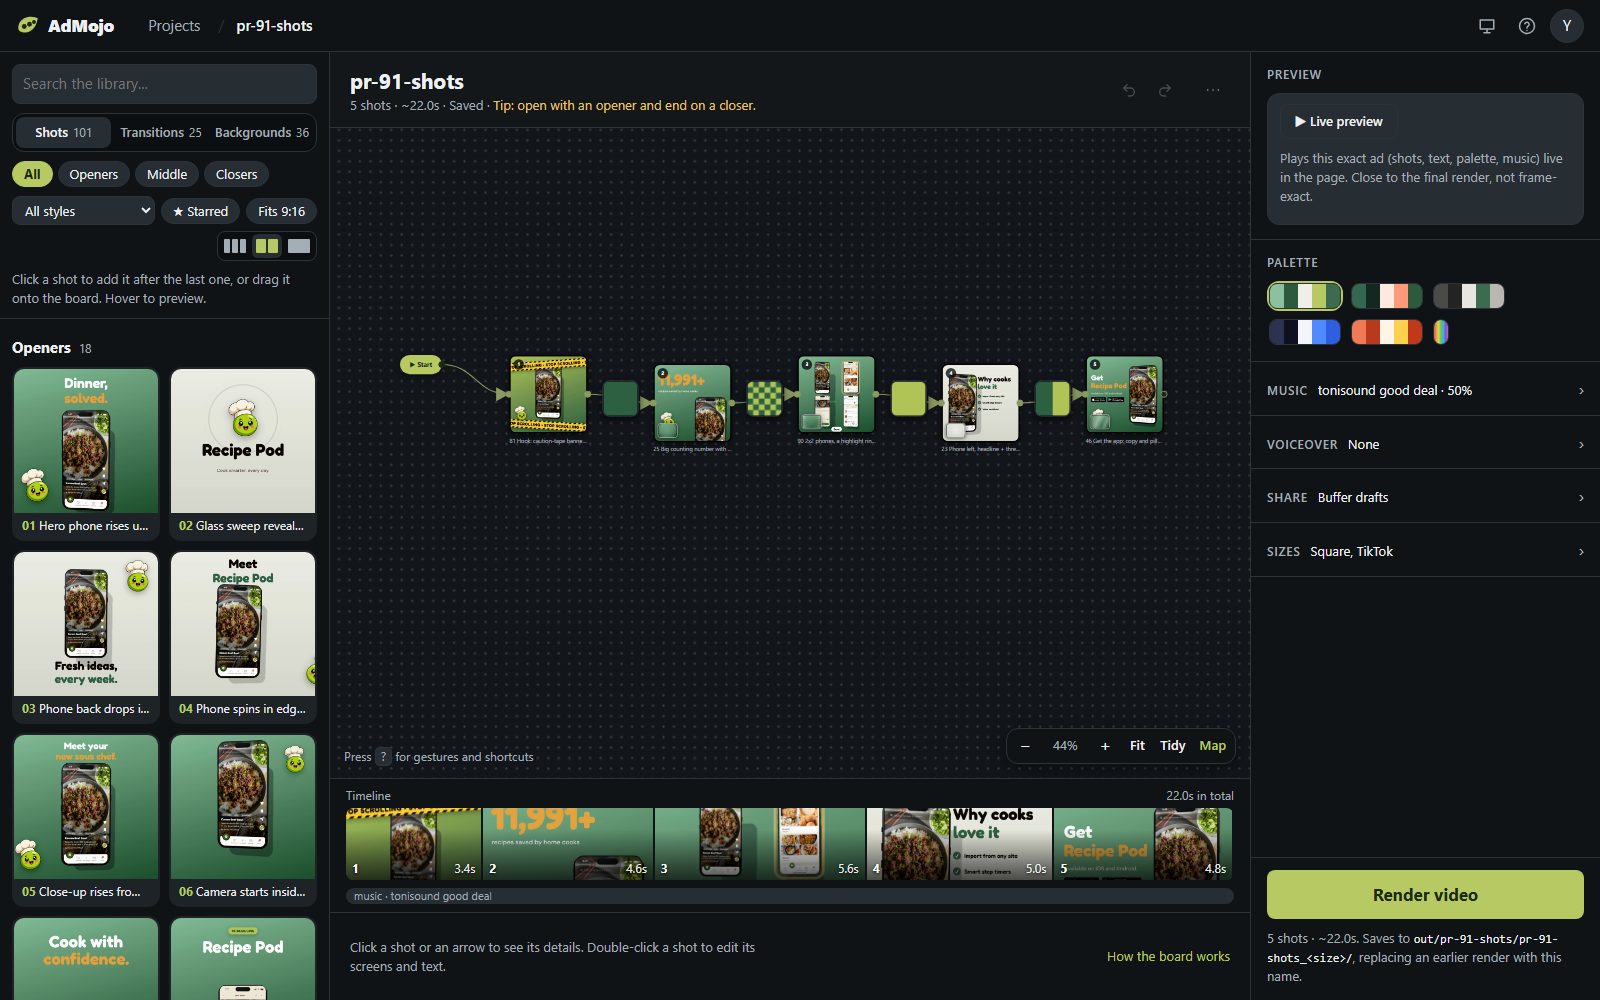Select the navy and blue palette swatch
This screenshot has width=1600, height=1000.
[1305, 332]
